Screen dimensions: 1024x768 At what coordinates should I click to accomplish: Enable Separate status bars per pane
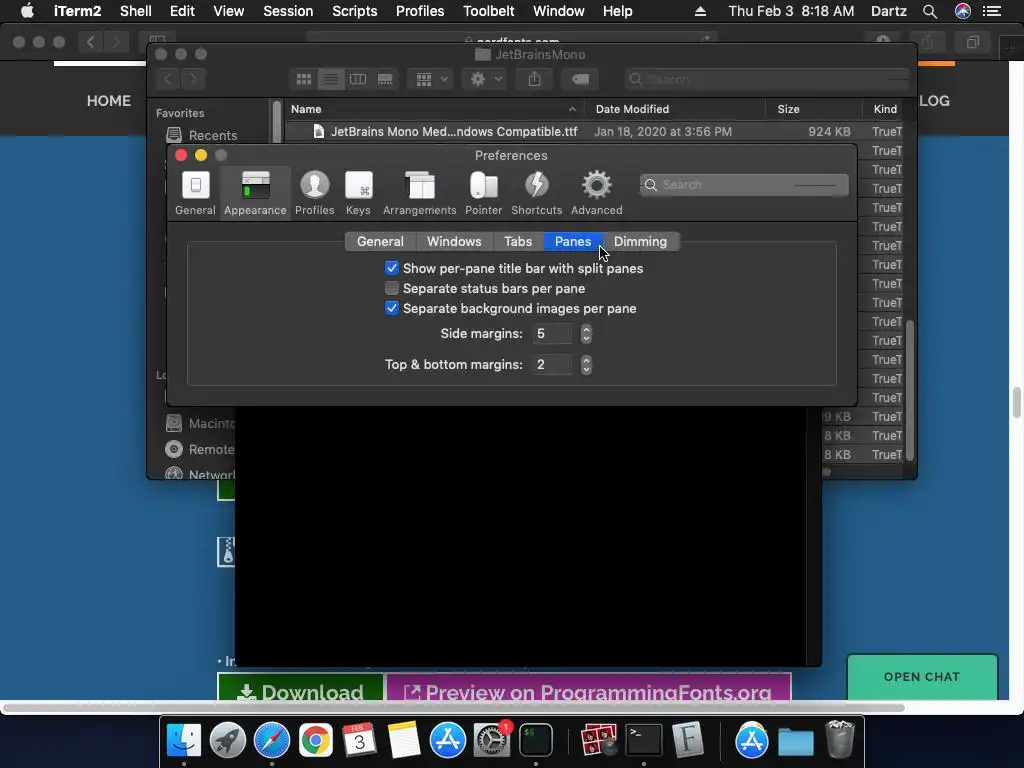392,288
